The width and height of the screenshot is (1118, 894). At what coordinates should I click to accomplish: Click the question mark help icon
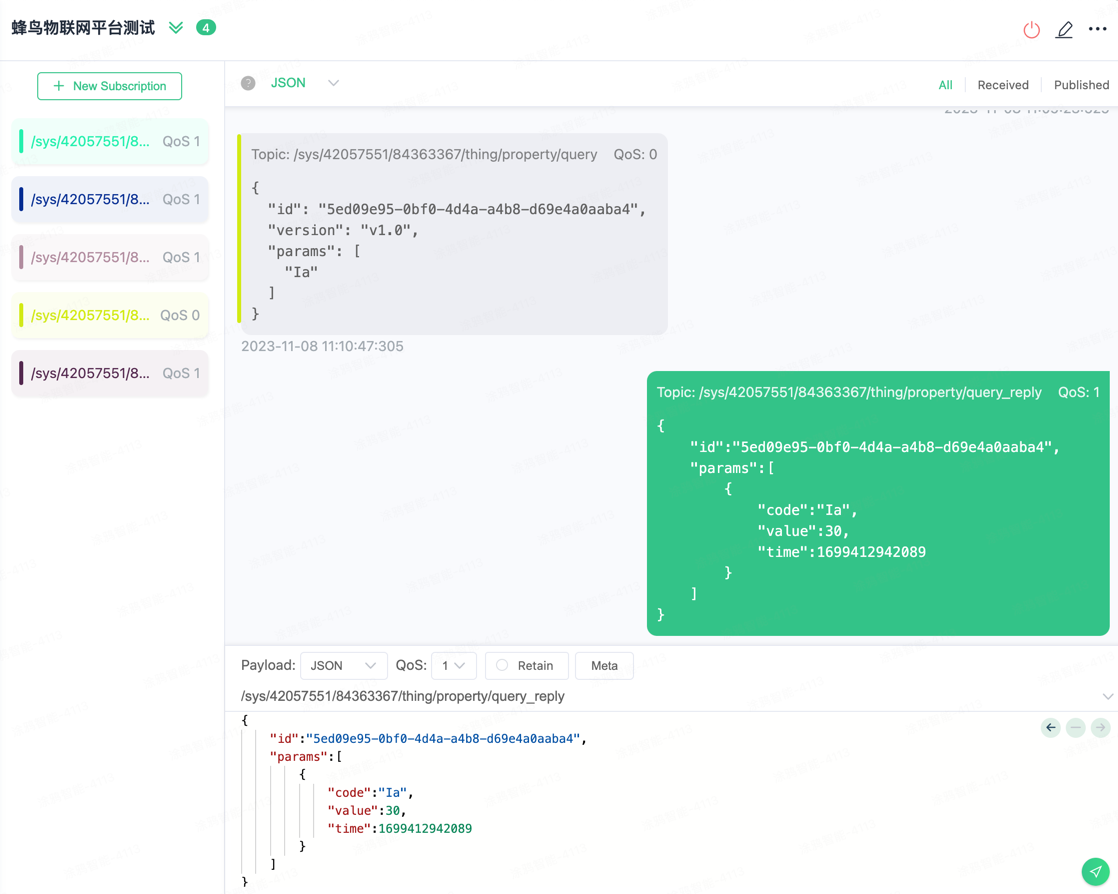click(248, 83)
